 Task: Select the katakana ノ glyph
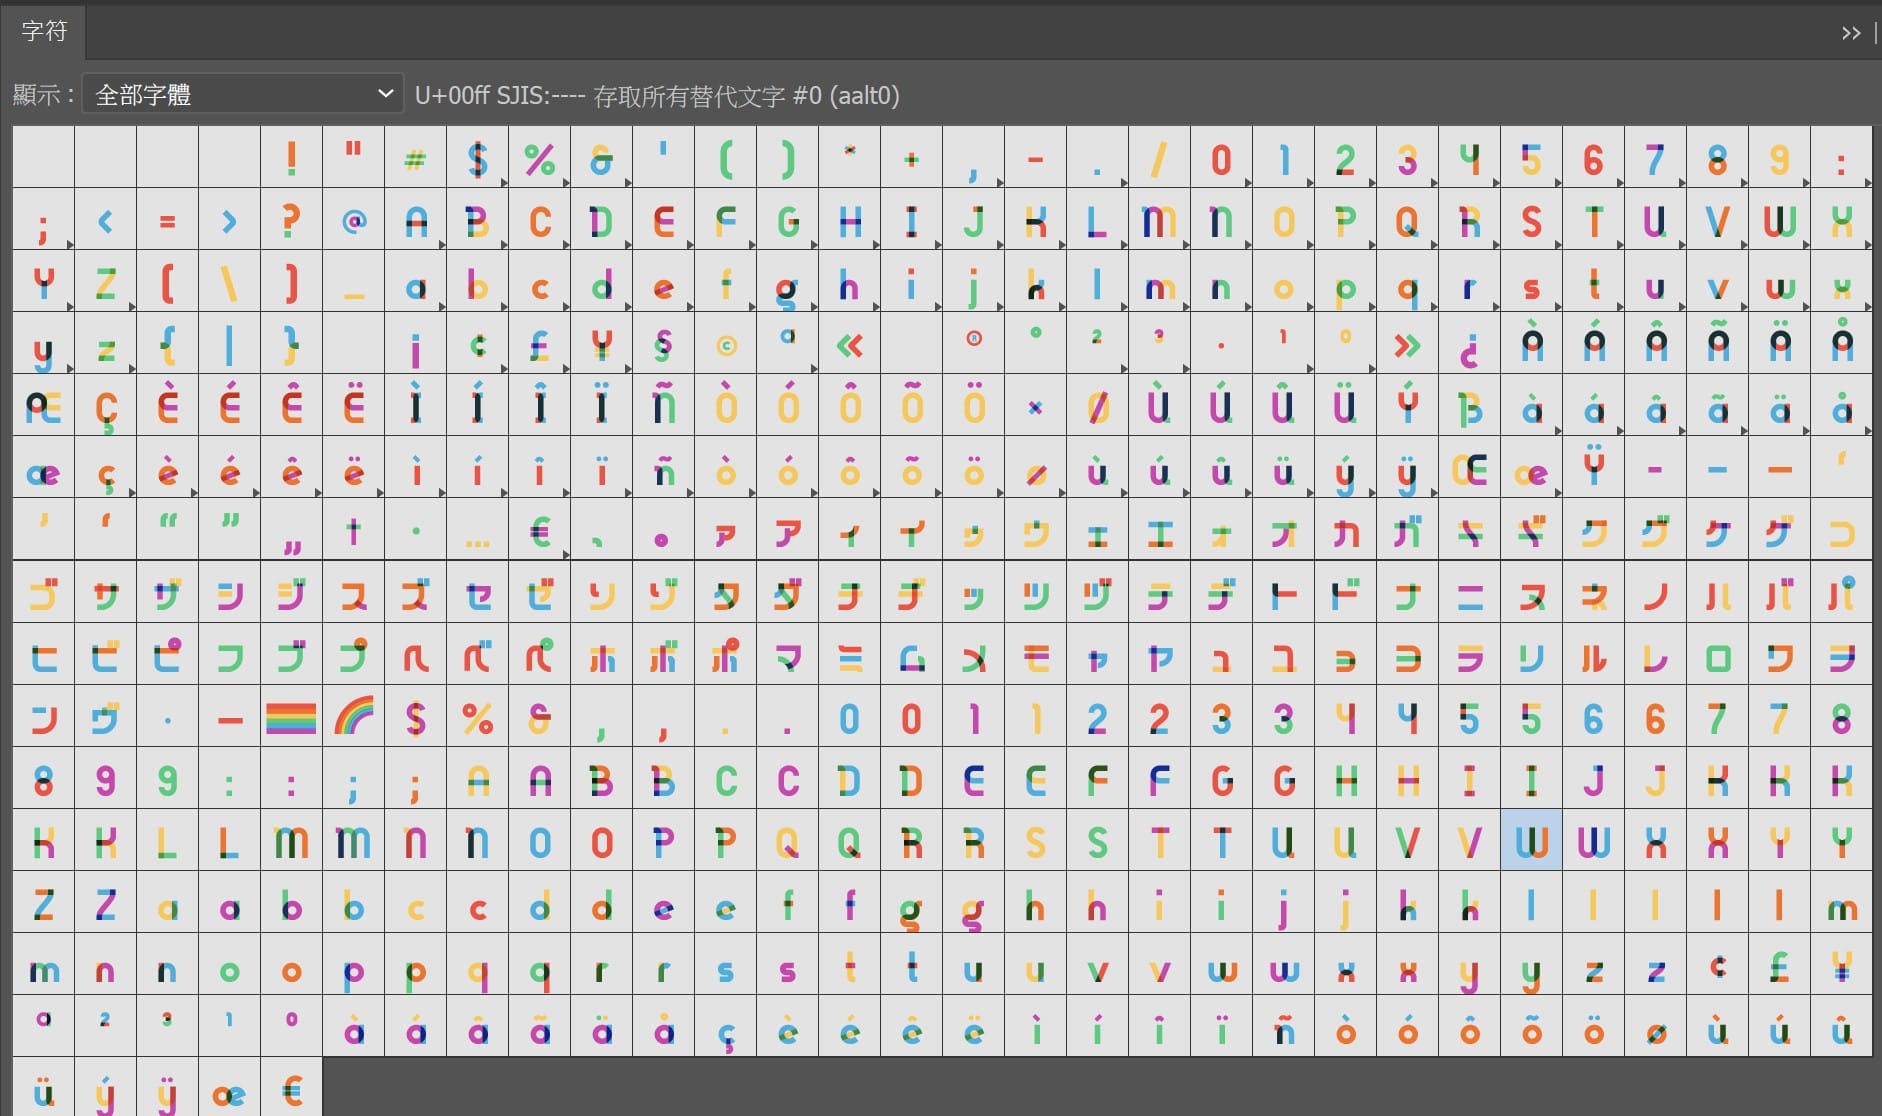[x=1655, y=593]
